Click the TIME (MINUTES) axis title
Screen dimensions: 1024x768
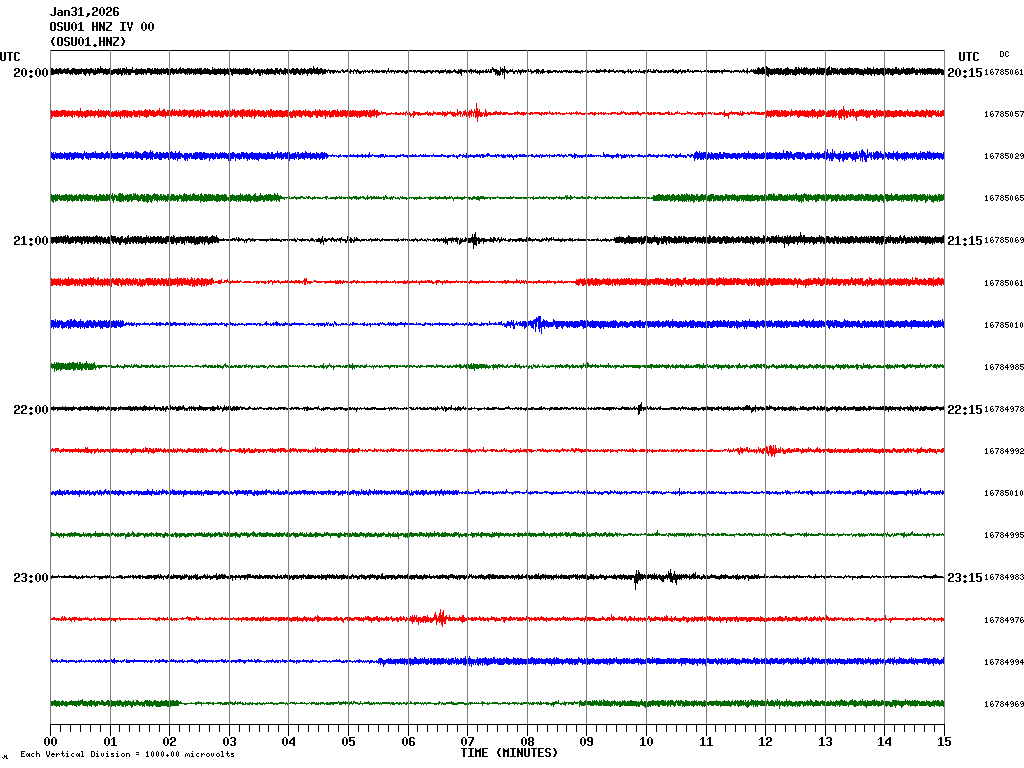pyautogui.click(x=509, y=752)
